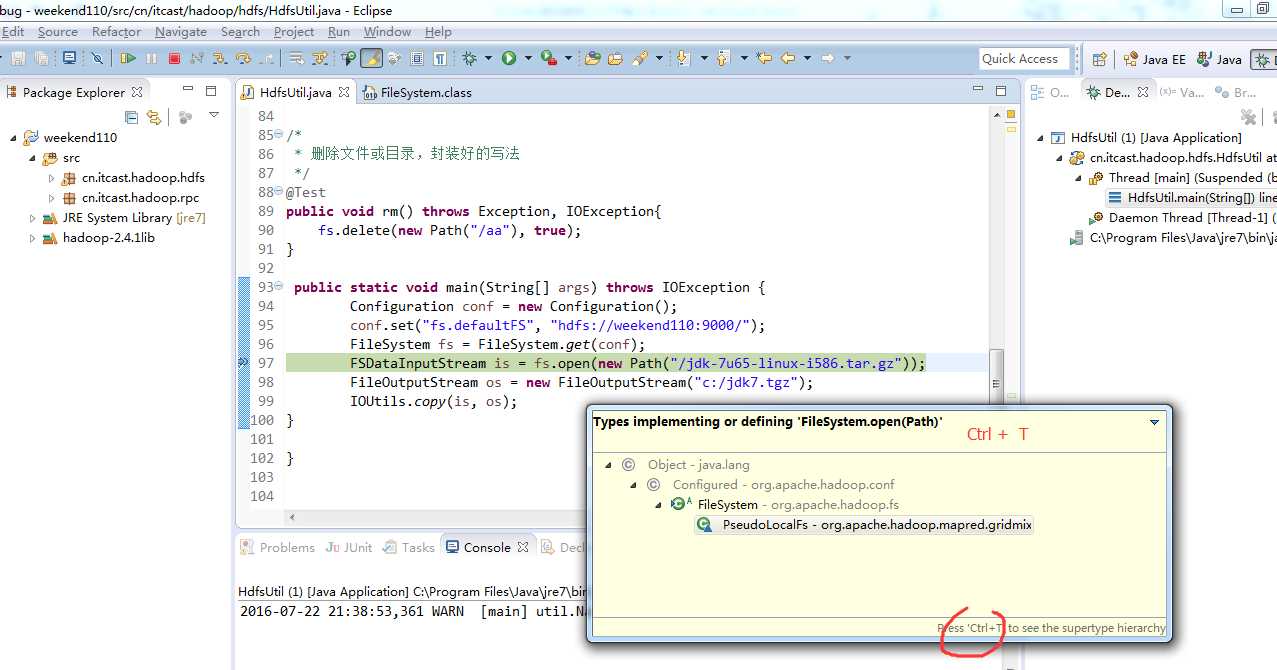1277x670 pixels.
Task: Open the hierarchy popup view menu
Action: pyautogui.click(x=1154, y=422)
